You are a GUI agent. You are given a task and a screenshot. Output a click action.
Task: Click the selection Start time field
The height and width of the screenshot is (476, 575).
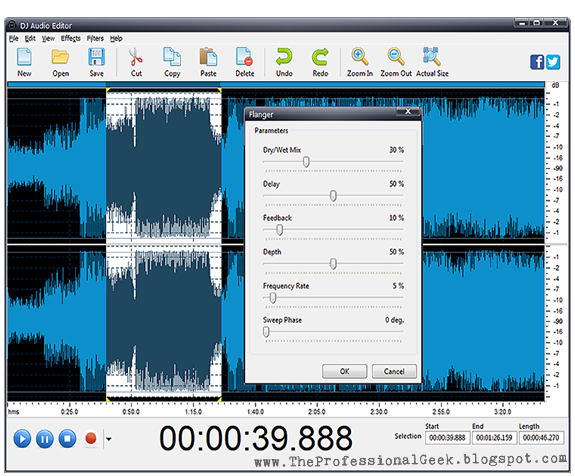tap(447, 437)
